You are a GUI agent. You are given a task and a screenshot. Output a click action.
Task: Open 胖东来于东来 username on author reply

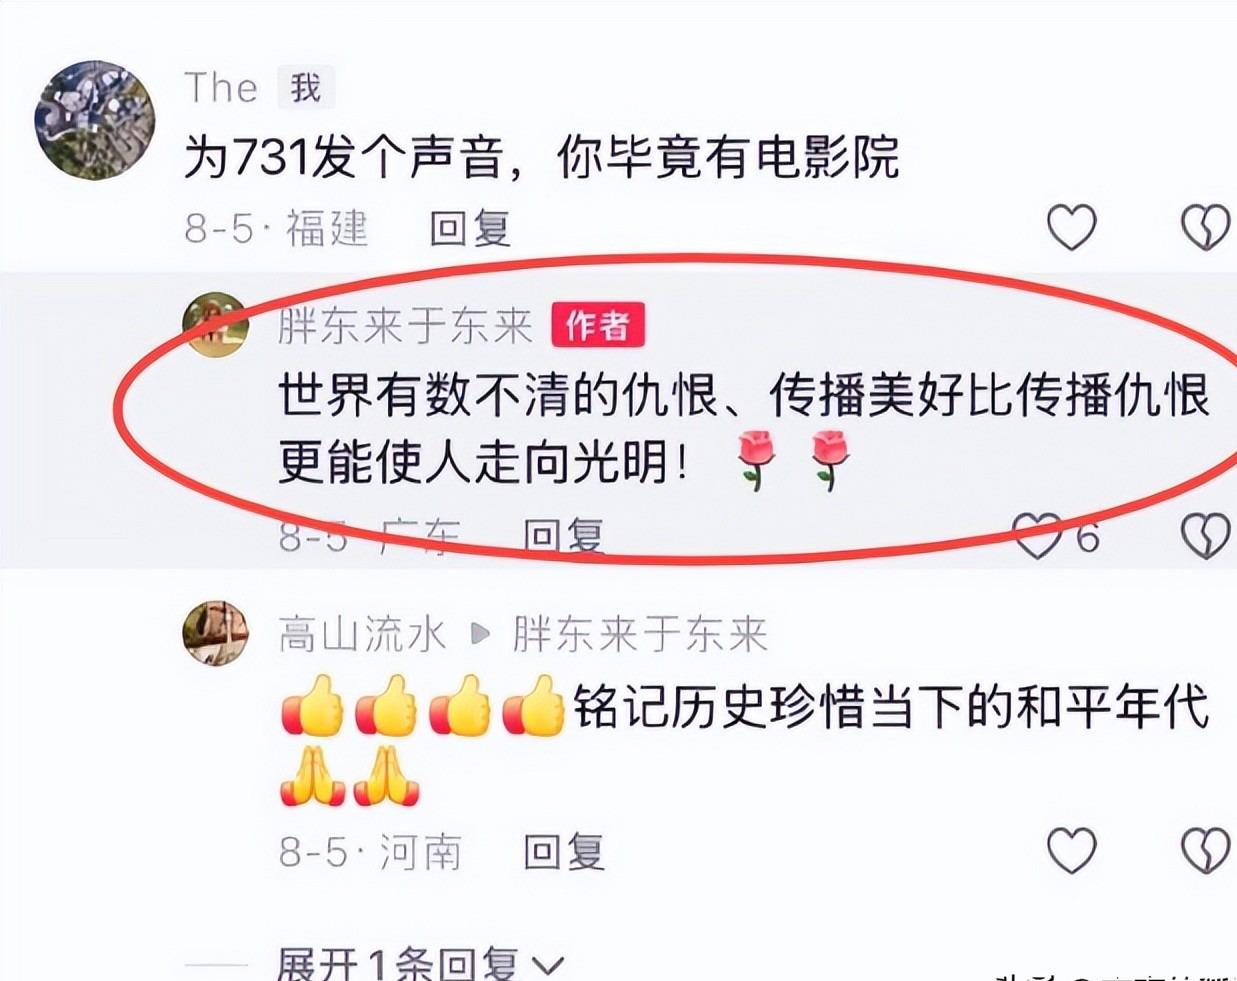point(406,325)
